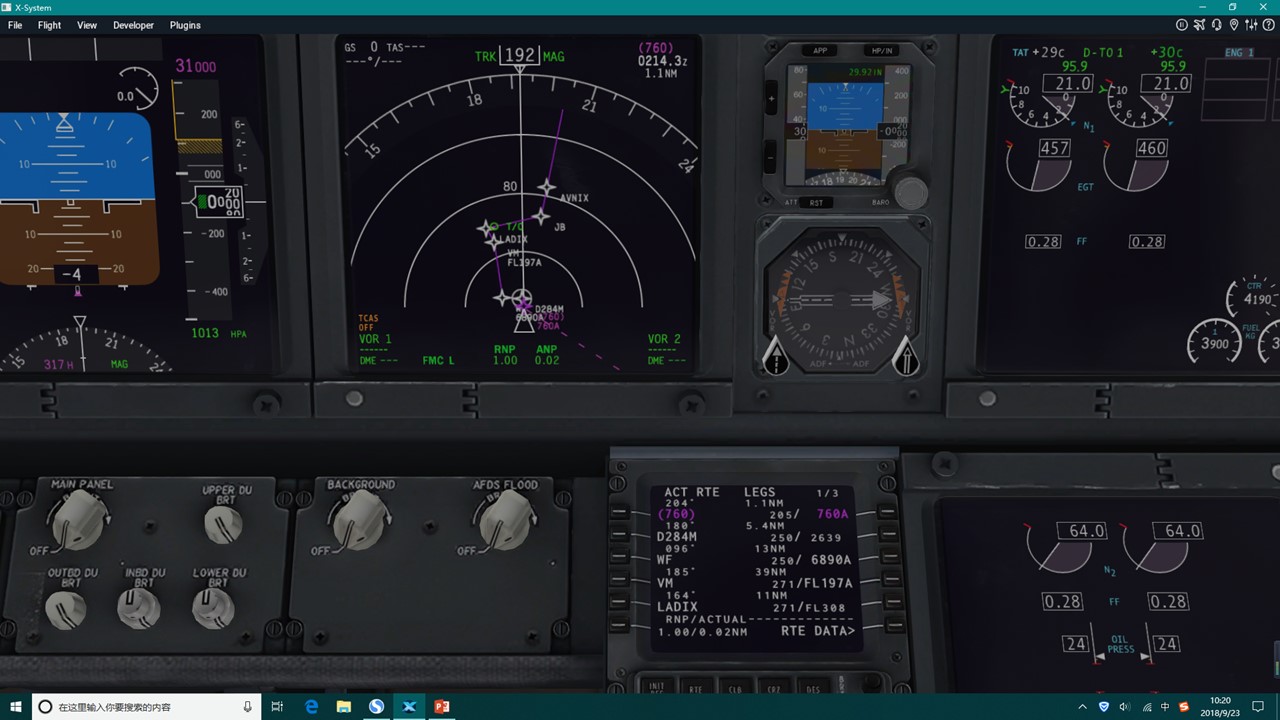Open the Windows Start menu
The image size is (1280, 720).
point(16,707)
